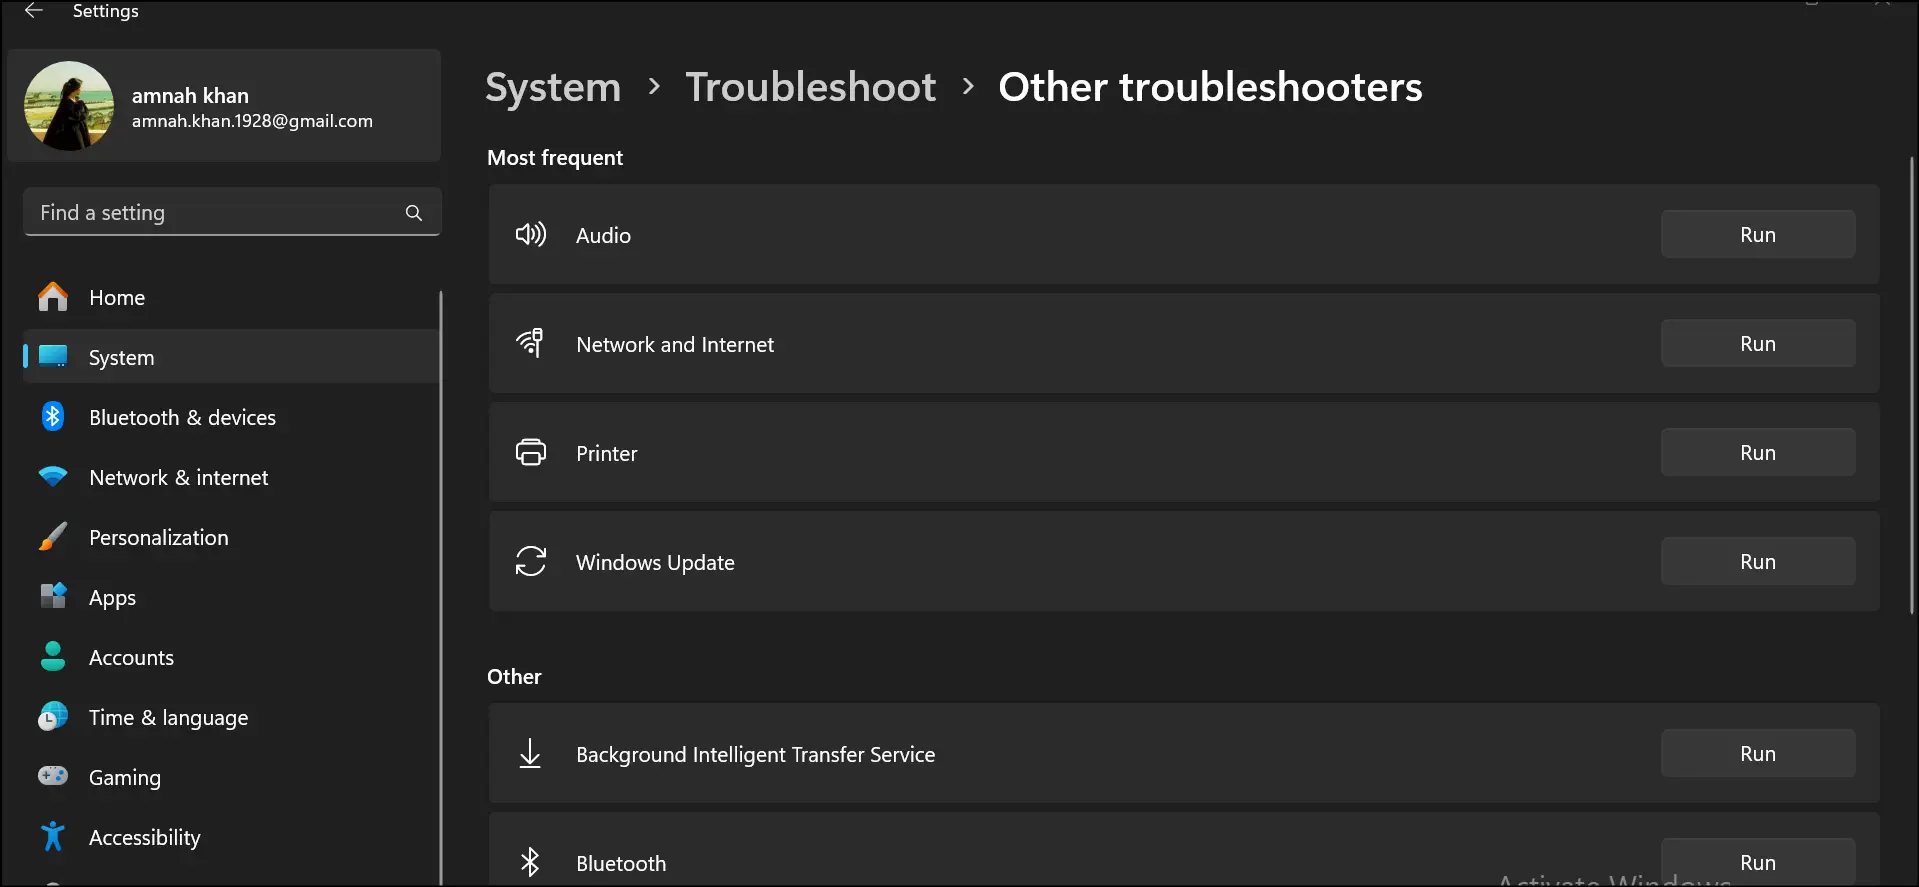
Task: Click the Printer icon
Action: [x=531, y=453]
